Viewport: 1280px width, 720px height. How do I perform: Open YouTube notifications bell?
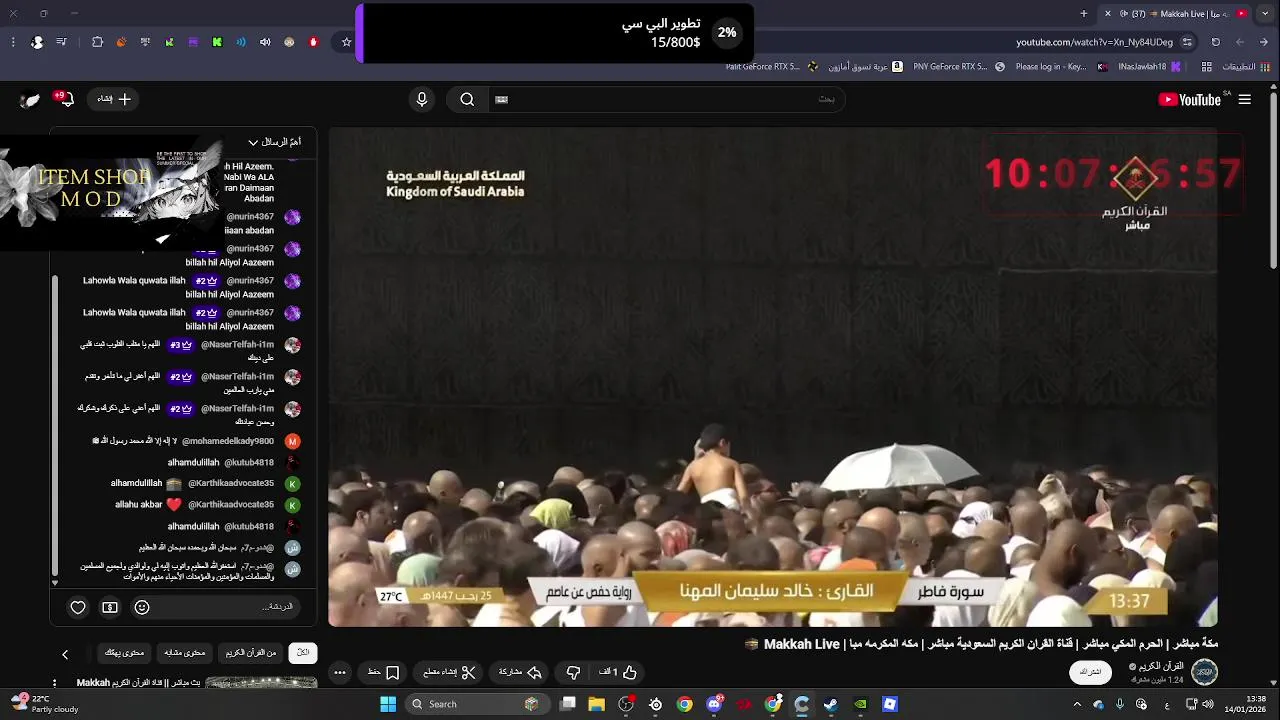(67, 99)
